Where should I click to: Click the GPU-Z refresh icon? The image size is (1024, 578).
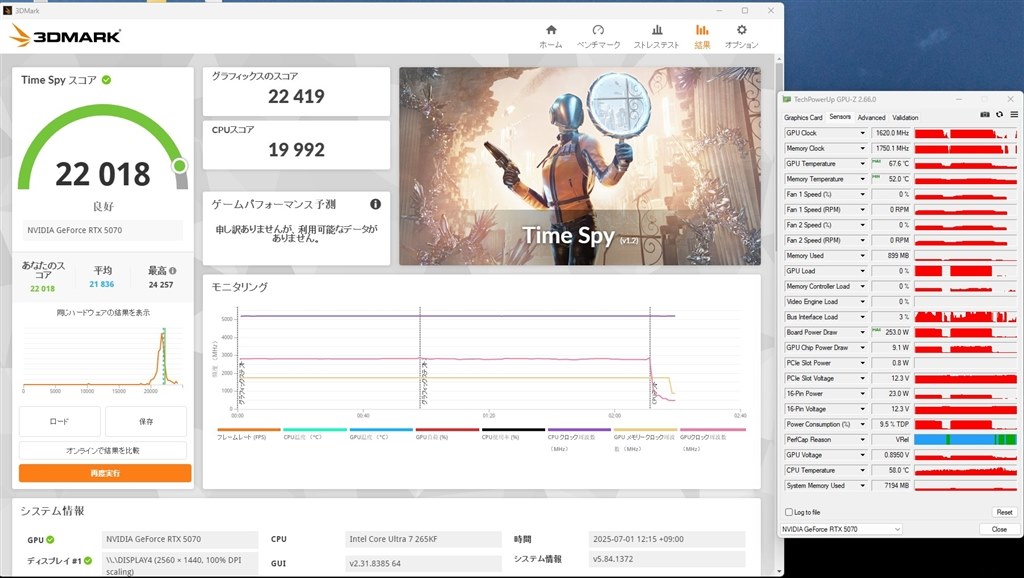point(999,115)
